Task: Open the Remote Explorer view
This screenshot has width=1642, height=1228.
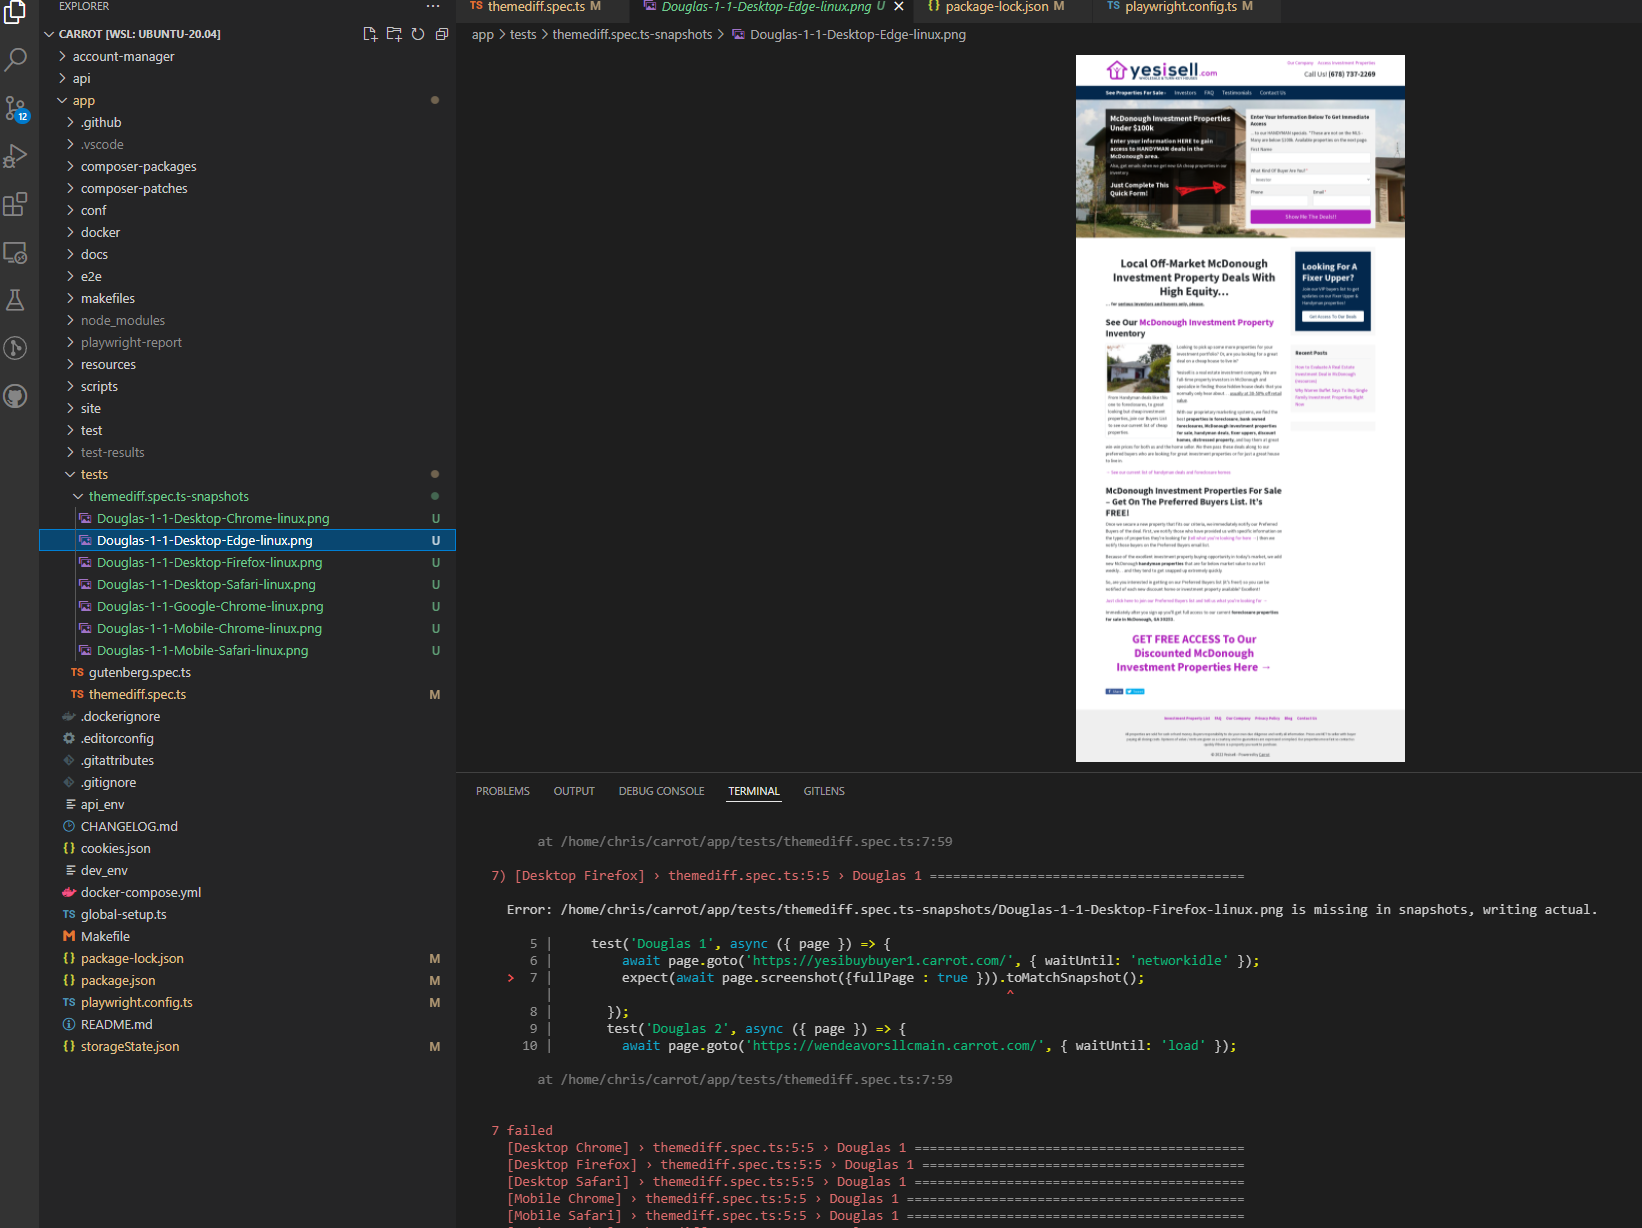Action: coord(15,252)
